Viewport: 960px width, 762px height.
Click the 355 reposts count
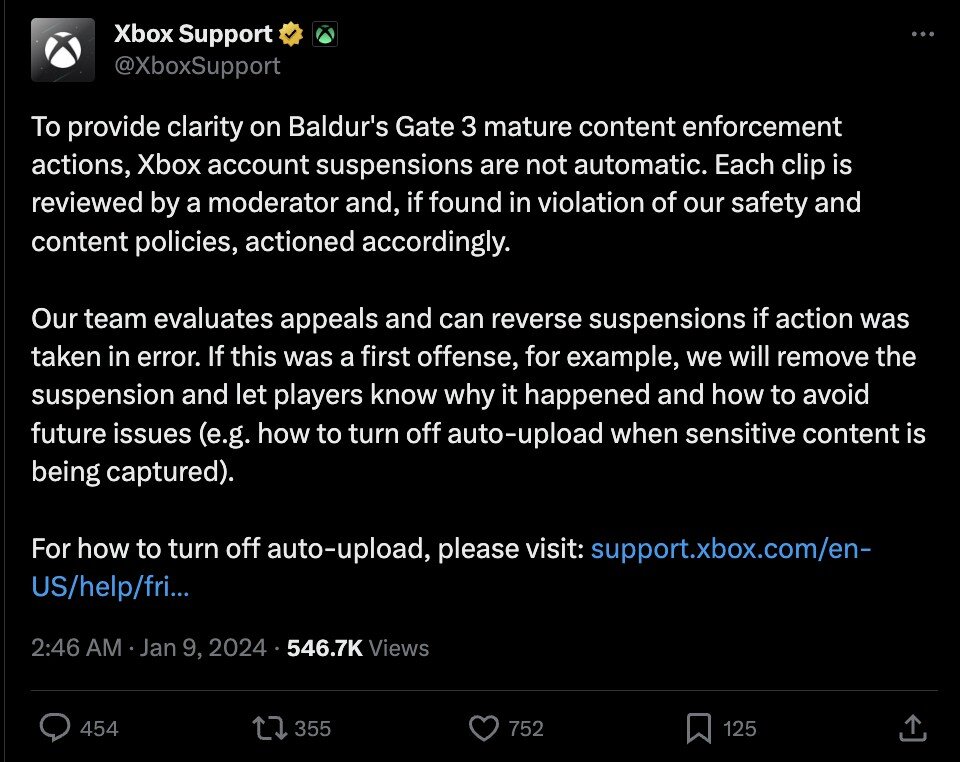point(313,729)
